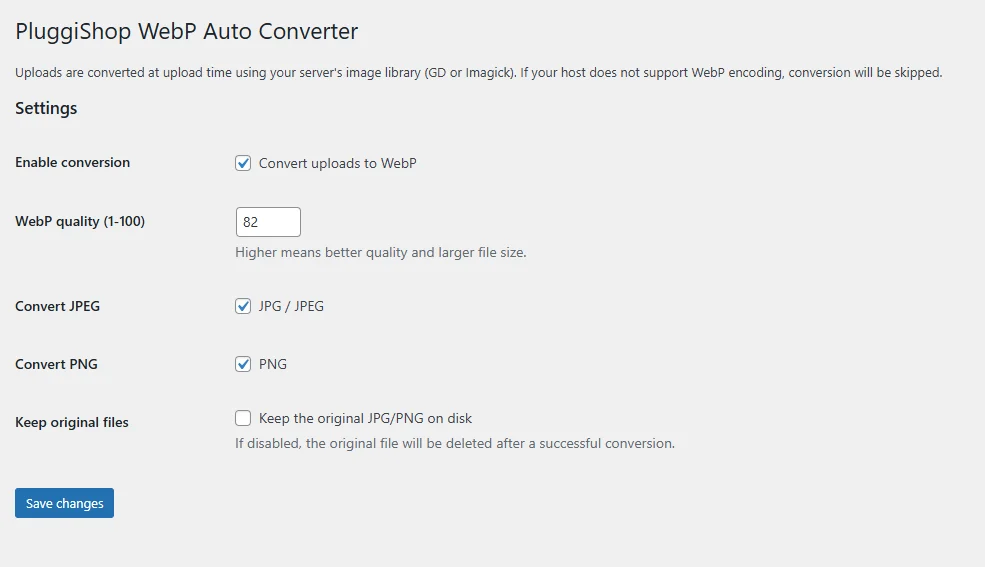Click the "Keep original files" row heading
The image size is (985, 567).
click(x=72, y=422)
